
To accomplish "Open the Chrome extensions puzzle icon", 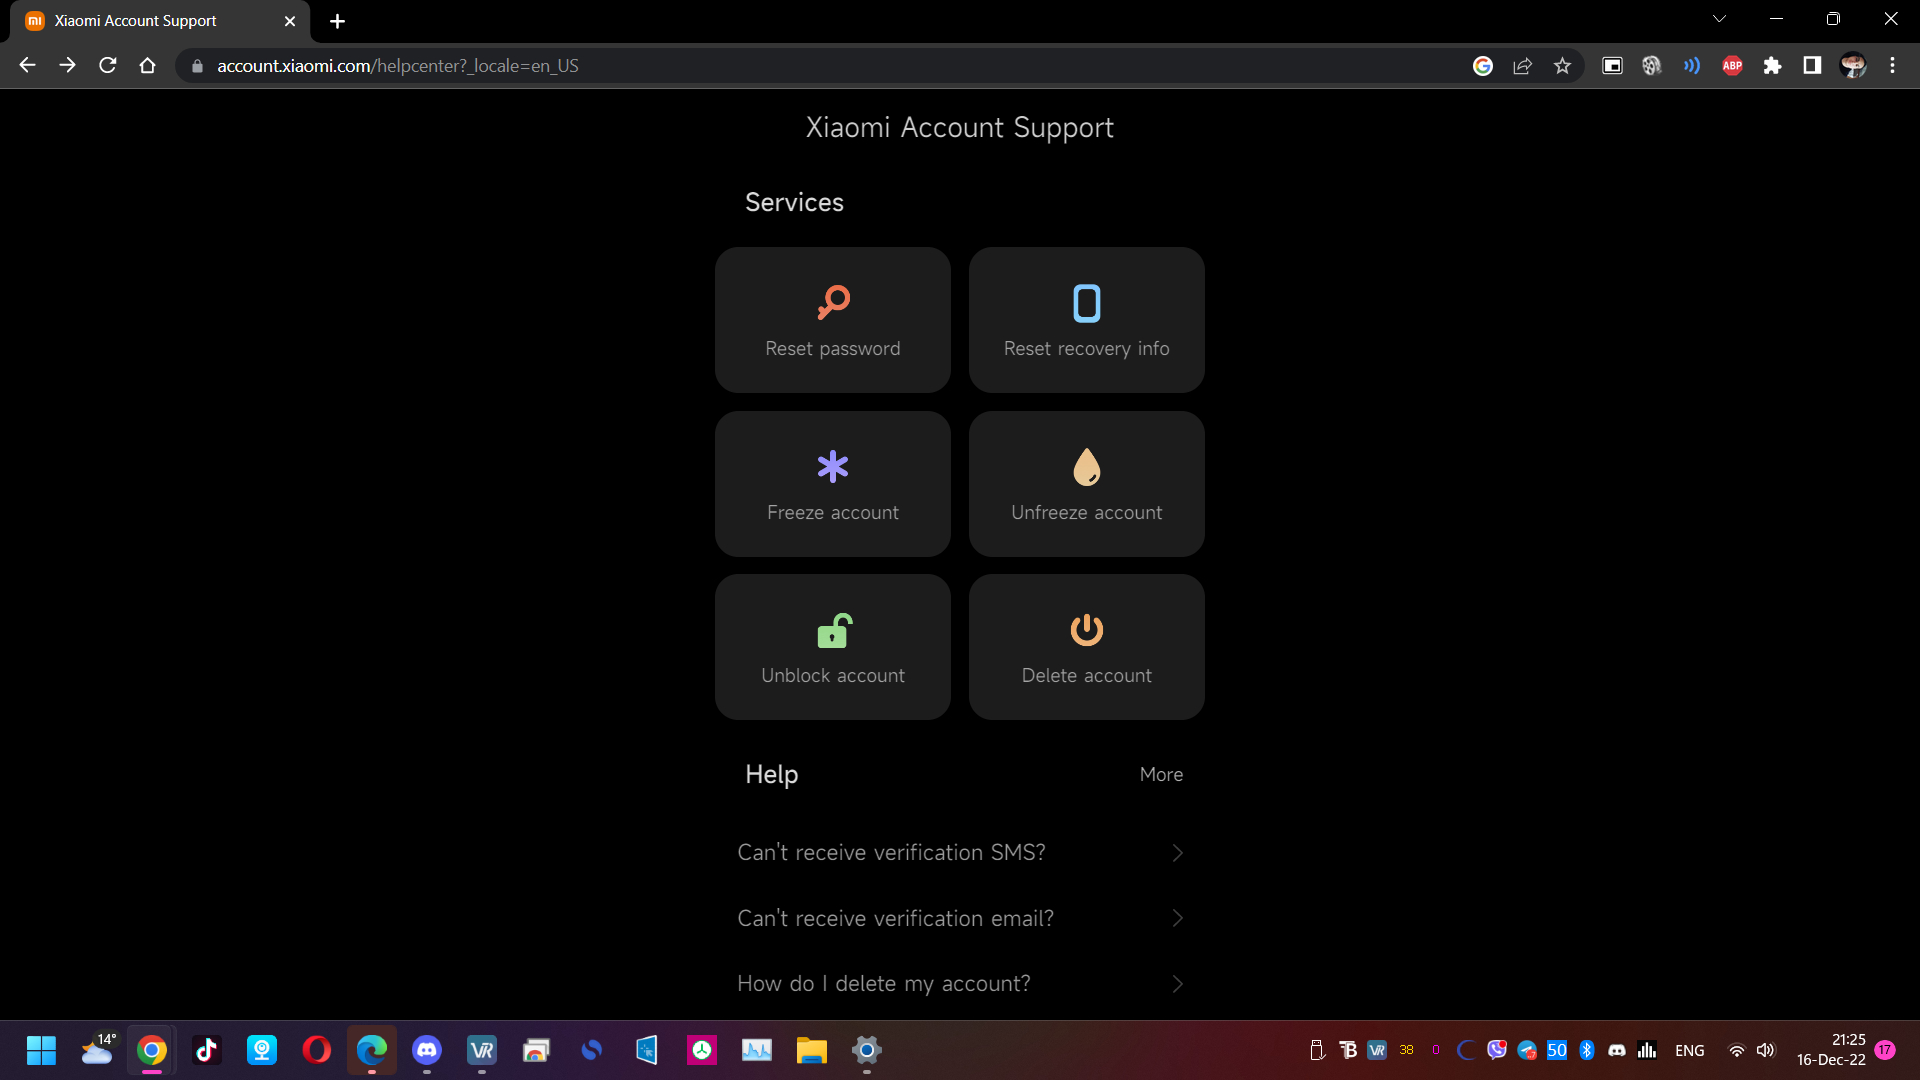I will (x=1772, y=66).
